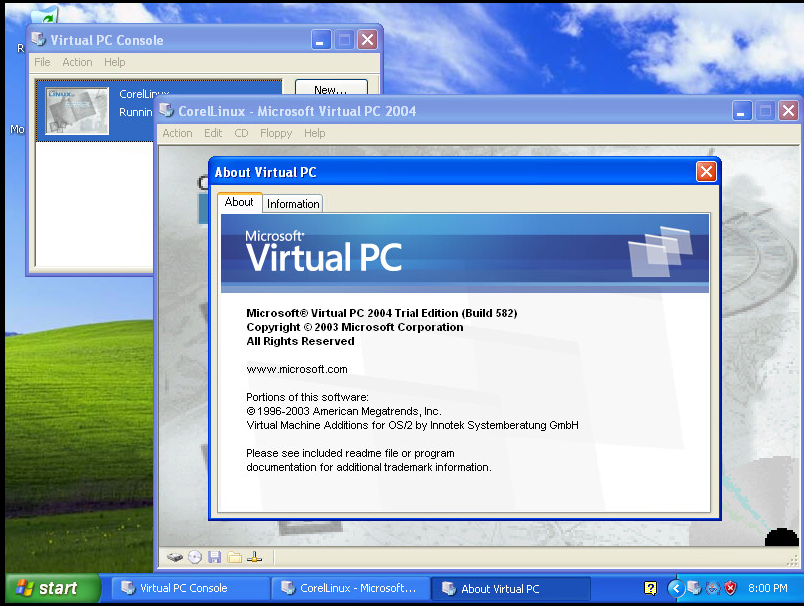This screenshot has height=606, width=804.
Task: Click the red security shield tray icon
Action: [730, 588]
